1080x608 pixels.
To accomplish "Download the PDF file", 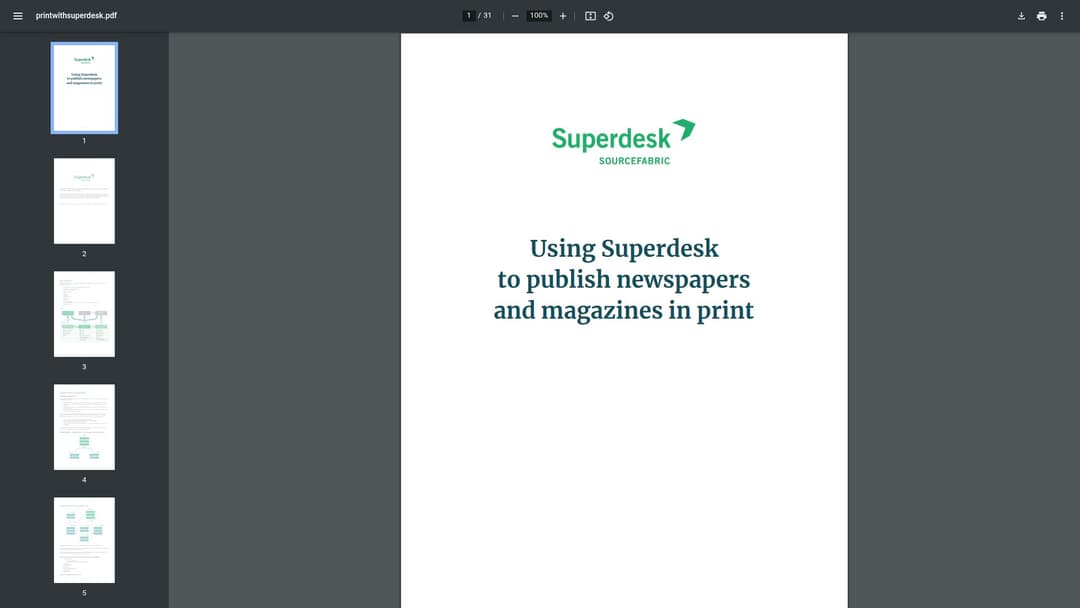I will 1021,16.
